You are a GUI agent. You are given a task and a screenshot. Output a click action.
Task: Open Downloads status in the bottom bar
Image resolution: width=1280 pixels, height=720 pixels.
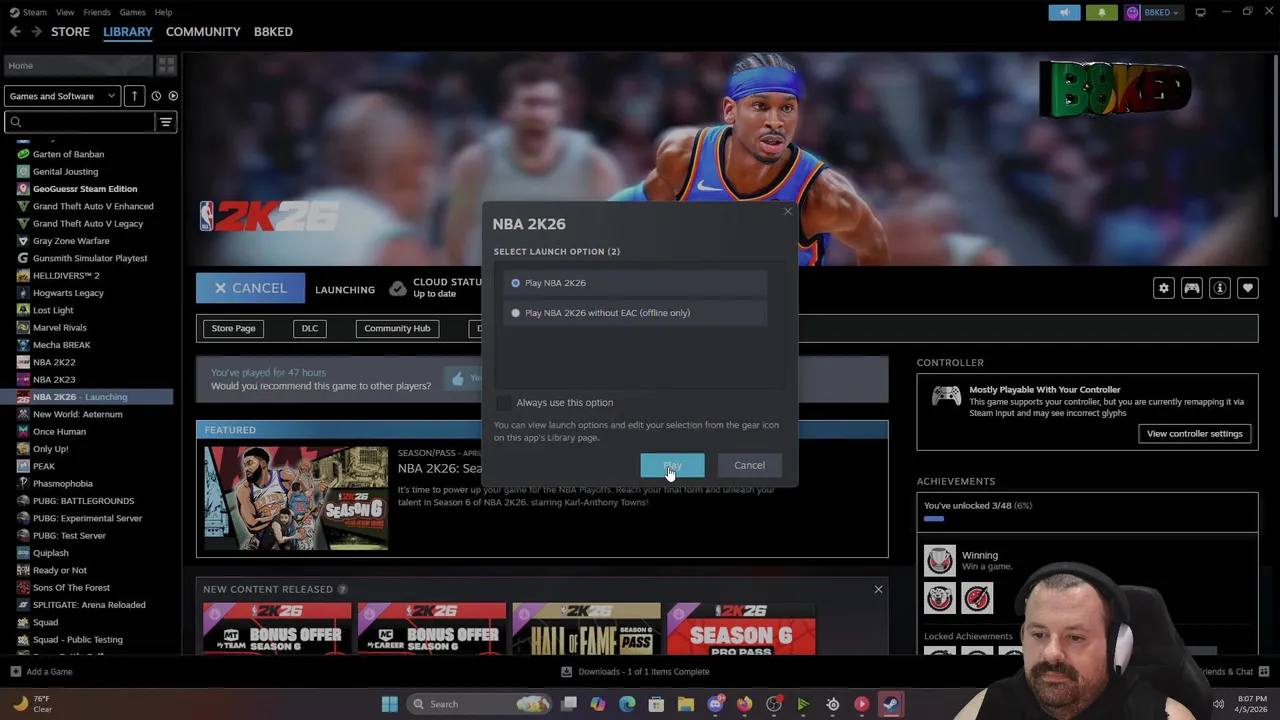click(635, 672)
